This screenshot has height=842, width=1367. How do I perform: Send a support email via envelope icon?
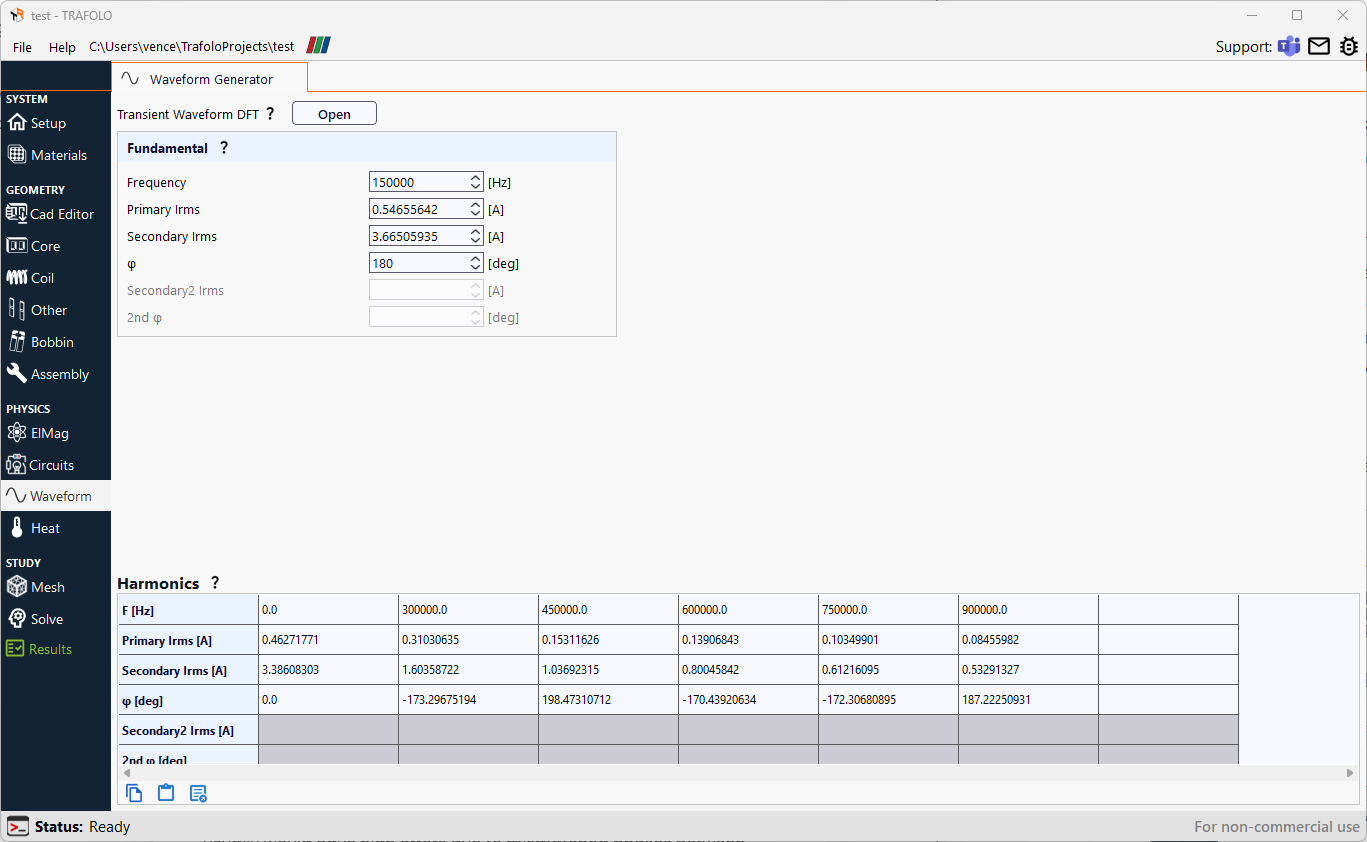click(x=1319, y=46)
